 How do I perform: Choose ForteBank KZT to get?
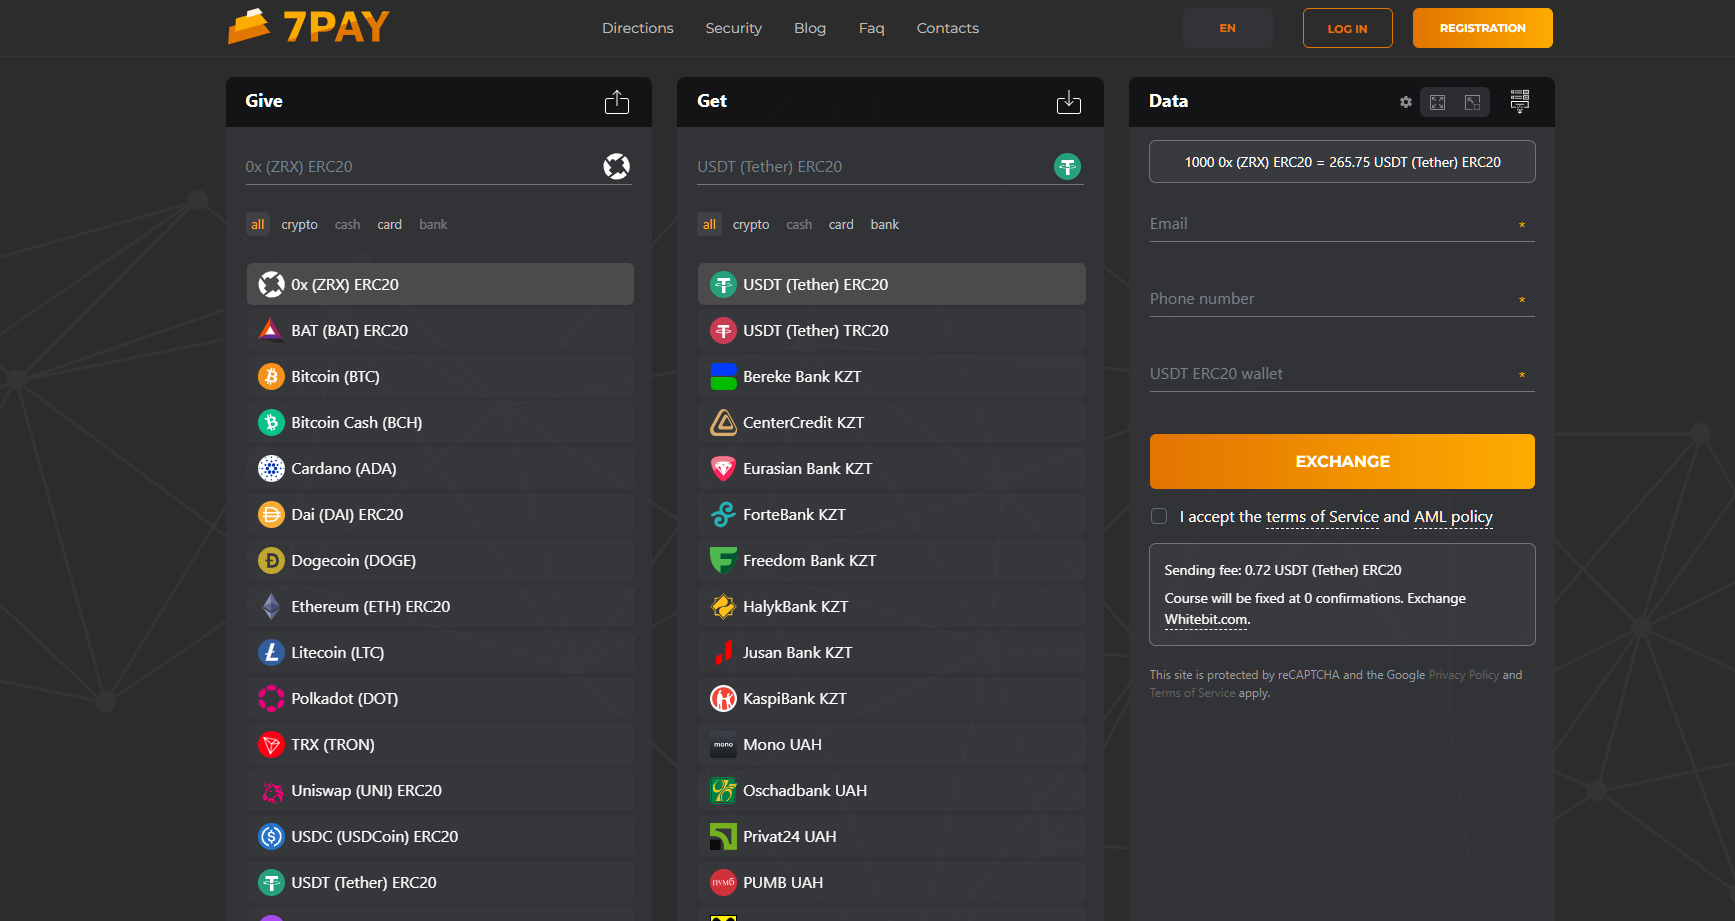[892, 514]
